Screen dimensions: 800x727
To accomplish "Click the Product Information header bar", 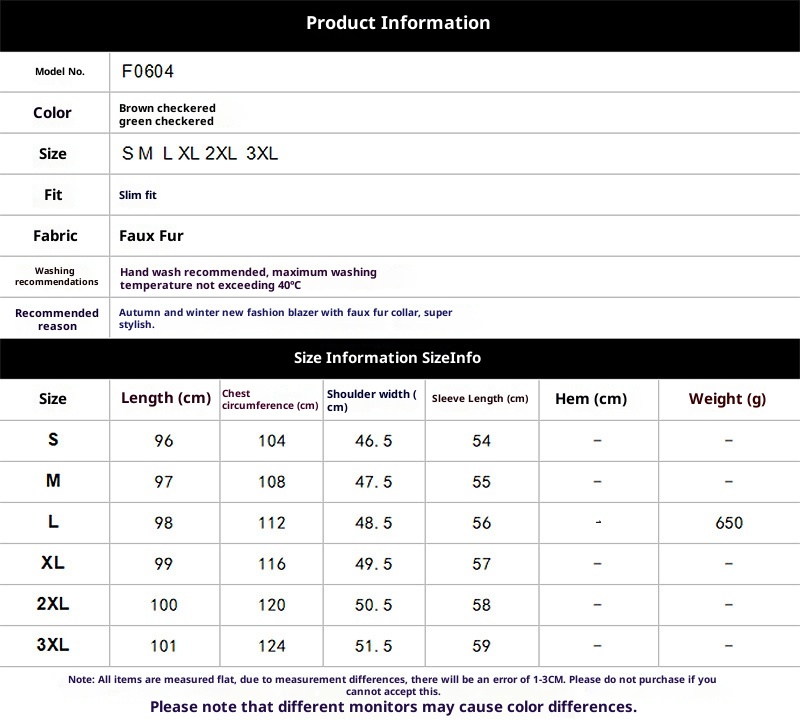I will (x=398, y=23).
